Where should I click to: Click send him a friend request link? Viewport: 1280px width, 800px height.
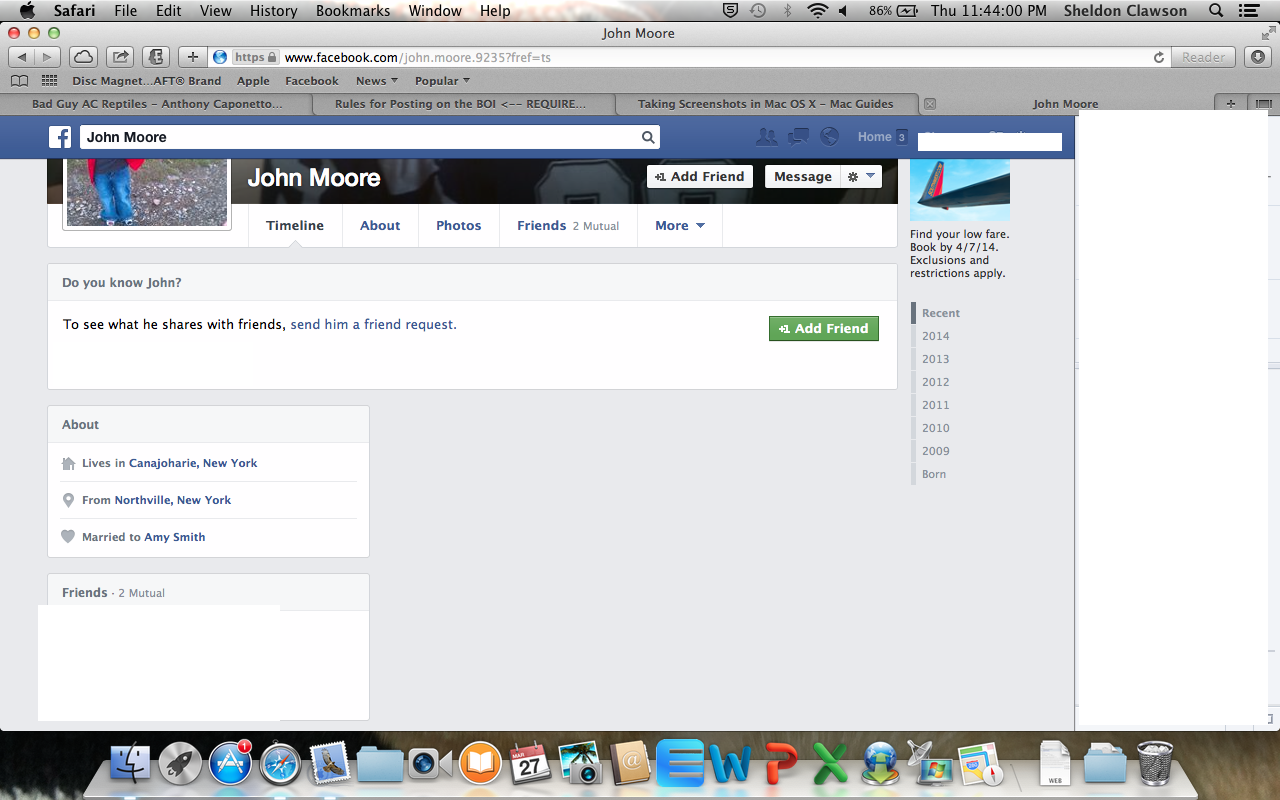373,325
